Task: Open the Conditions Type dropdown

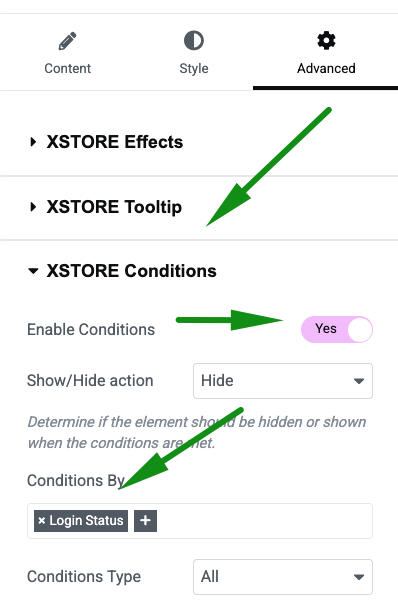Action: 283,577
